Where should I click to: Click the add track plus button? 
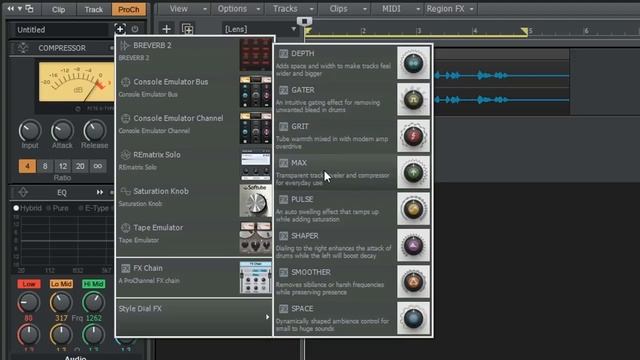click(167, 29)
